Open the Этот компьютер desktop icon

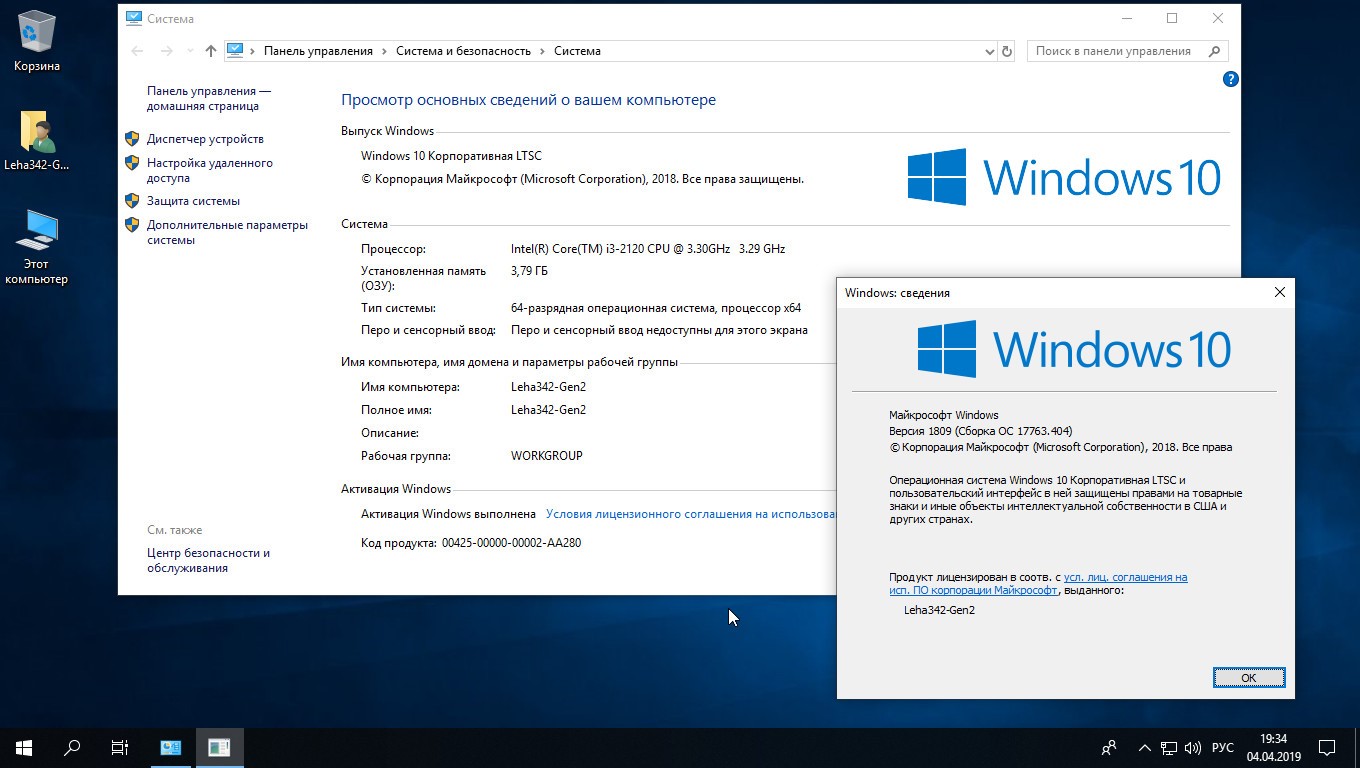37,247
